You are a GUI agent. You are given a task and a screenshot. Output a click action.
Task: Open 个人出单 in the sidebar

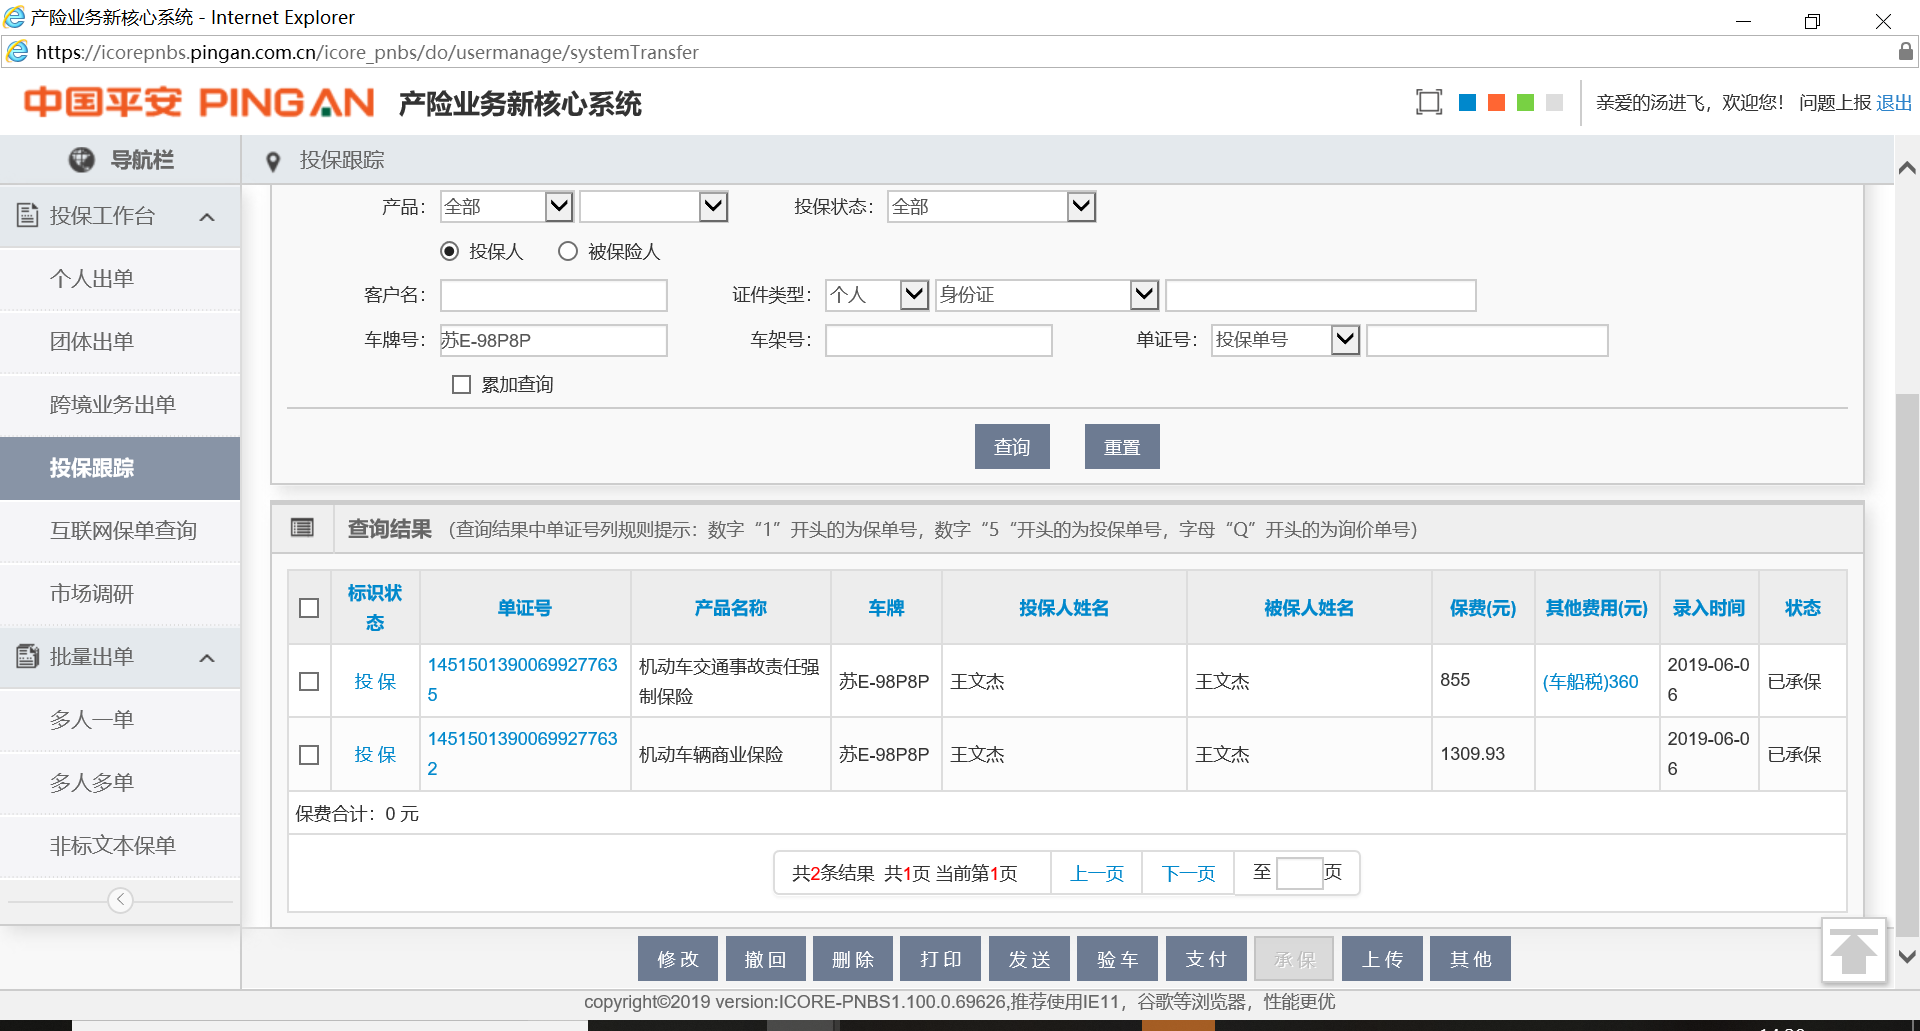point(92,279)
